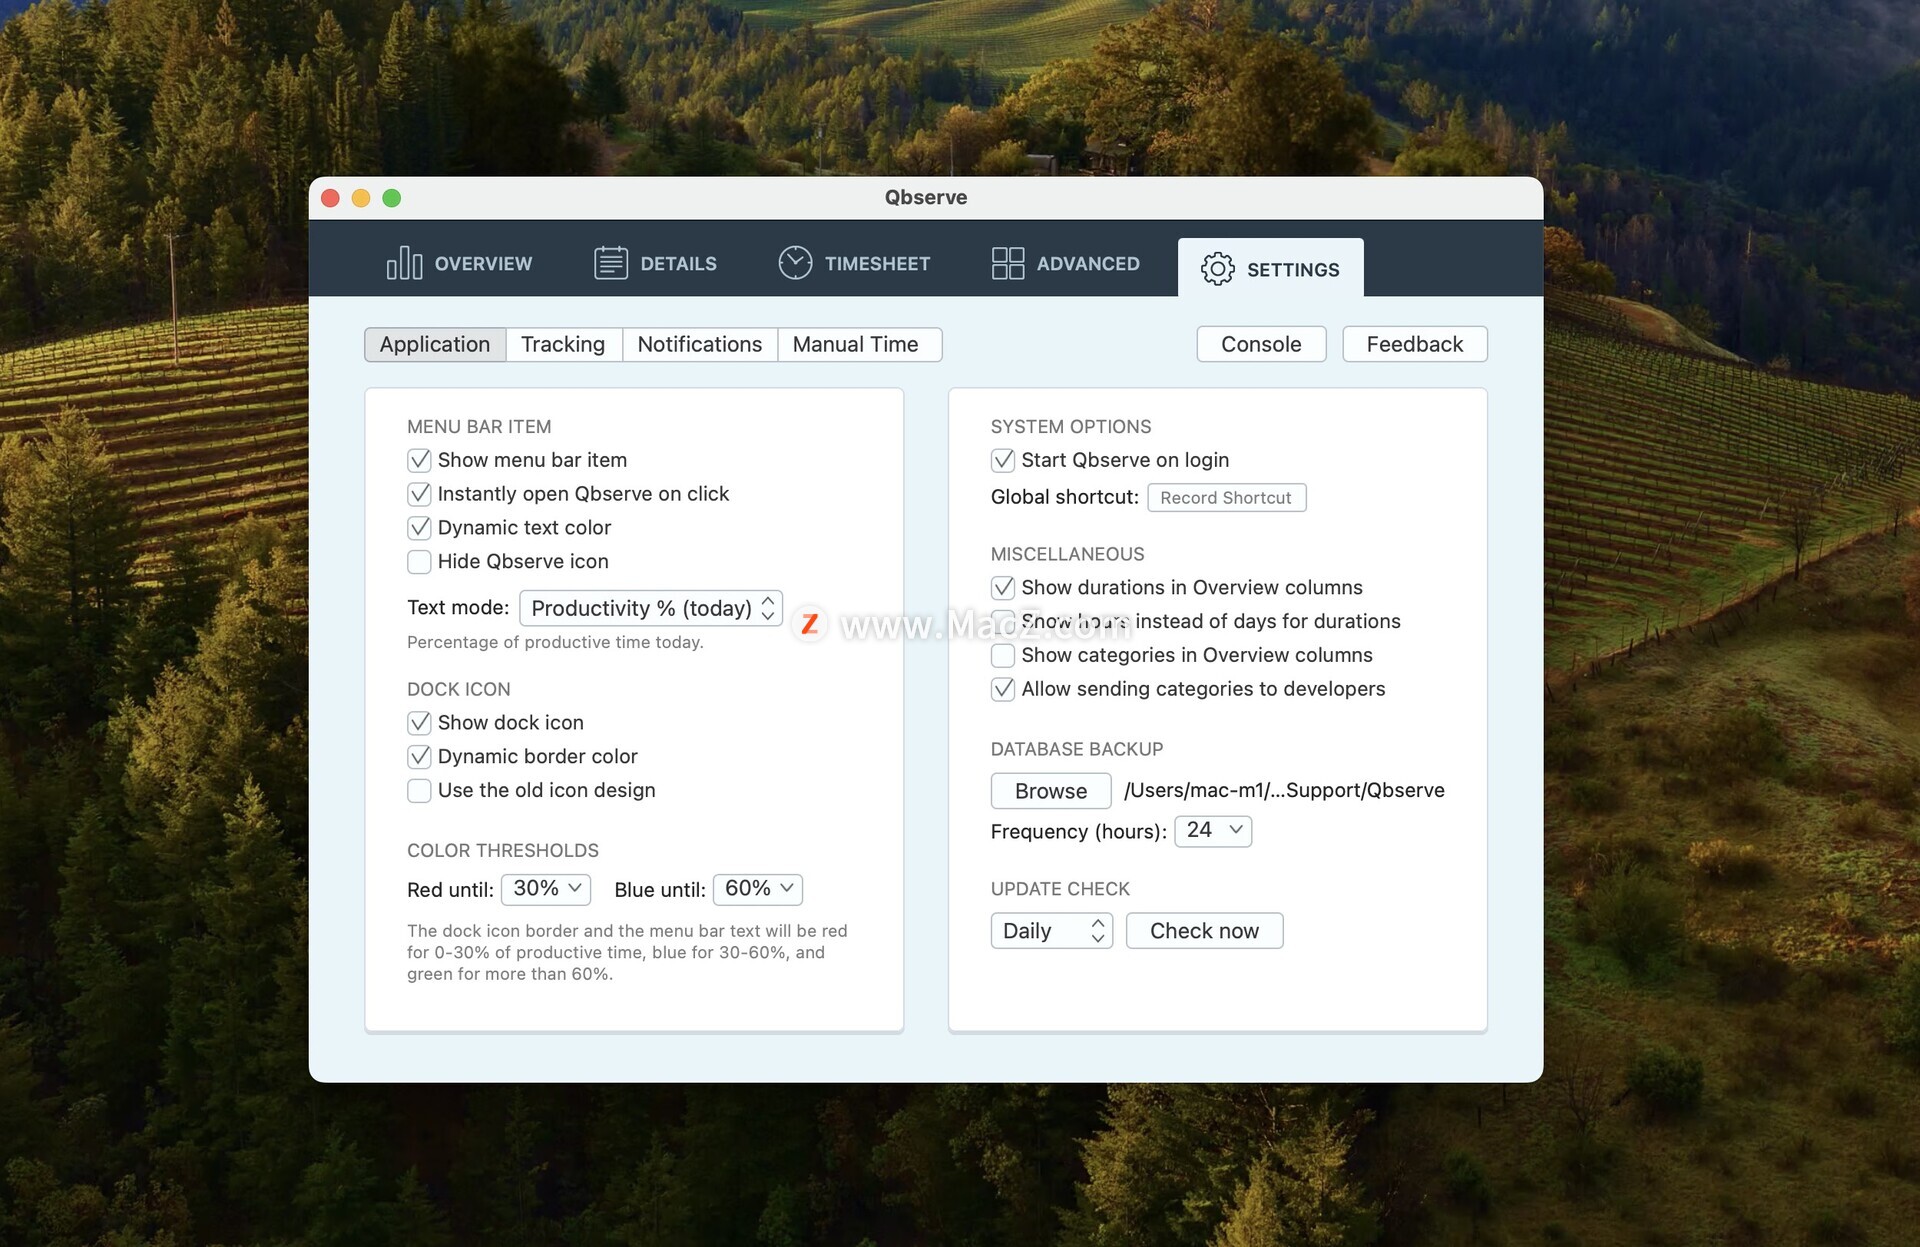Select the SETTINGS tab label
1920x1247 pixels.
click(x=1293, y=270)
